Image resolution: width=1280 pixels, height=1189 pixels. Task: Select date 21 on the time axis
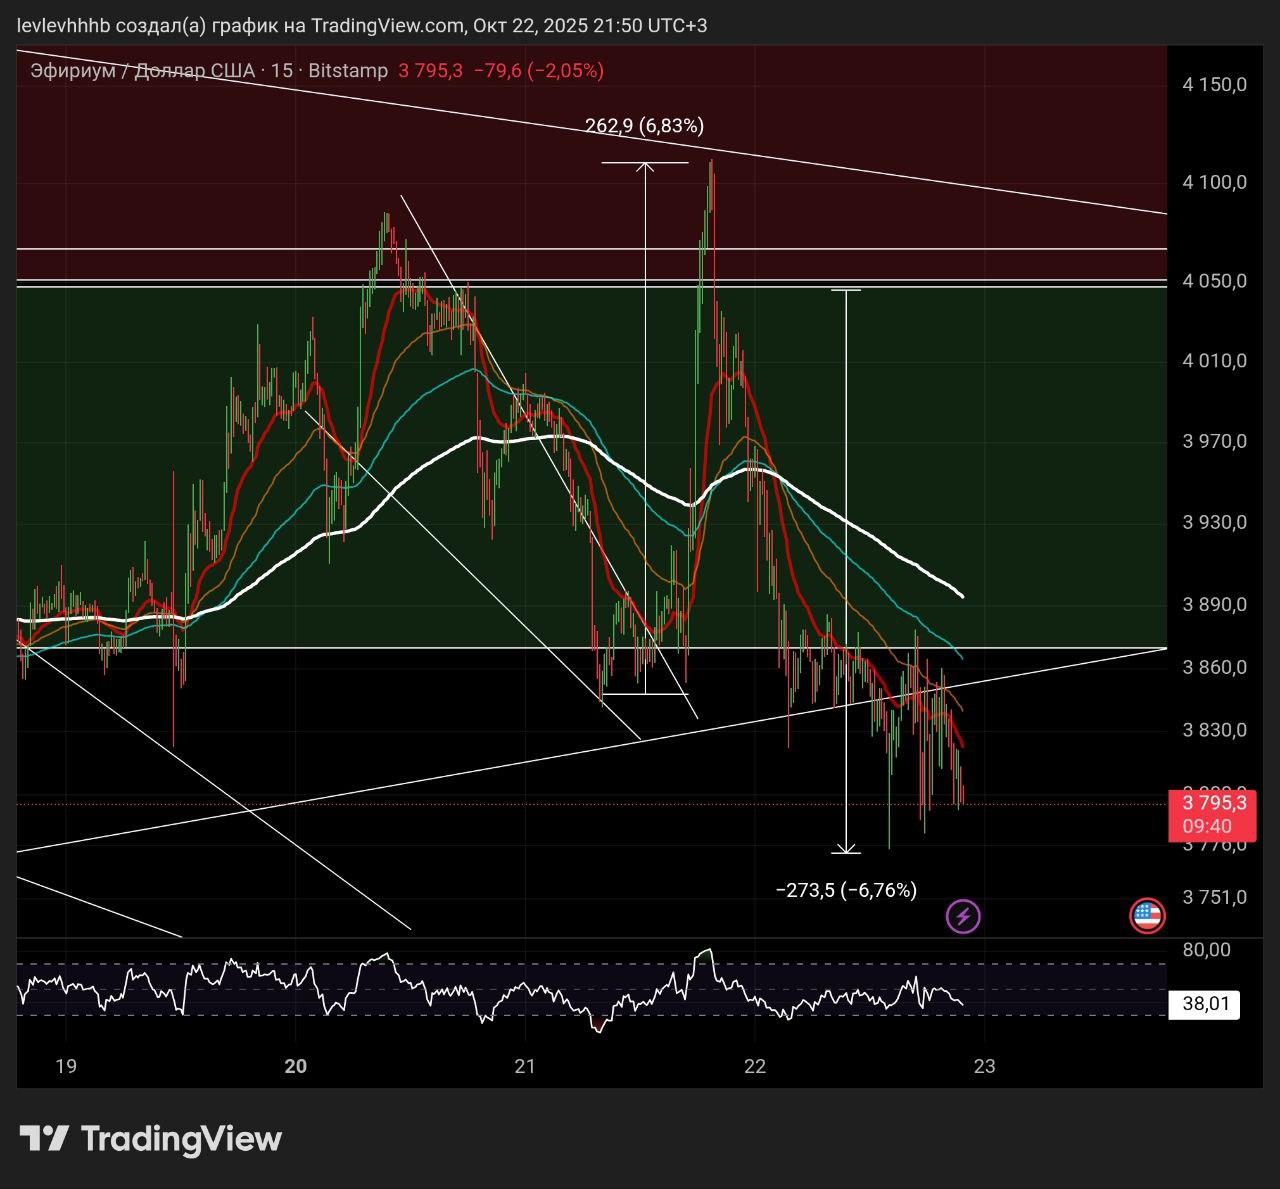coord(525,1066)
